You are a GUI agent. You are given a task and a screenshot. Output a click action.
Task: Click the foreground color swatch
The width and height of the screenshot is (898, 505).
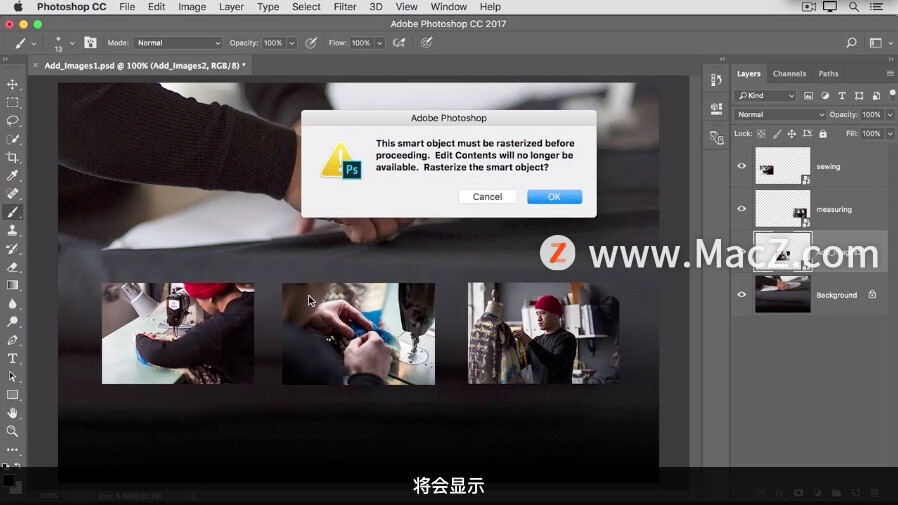pyautogui.click(x=8, y=480)
